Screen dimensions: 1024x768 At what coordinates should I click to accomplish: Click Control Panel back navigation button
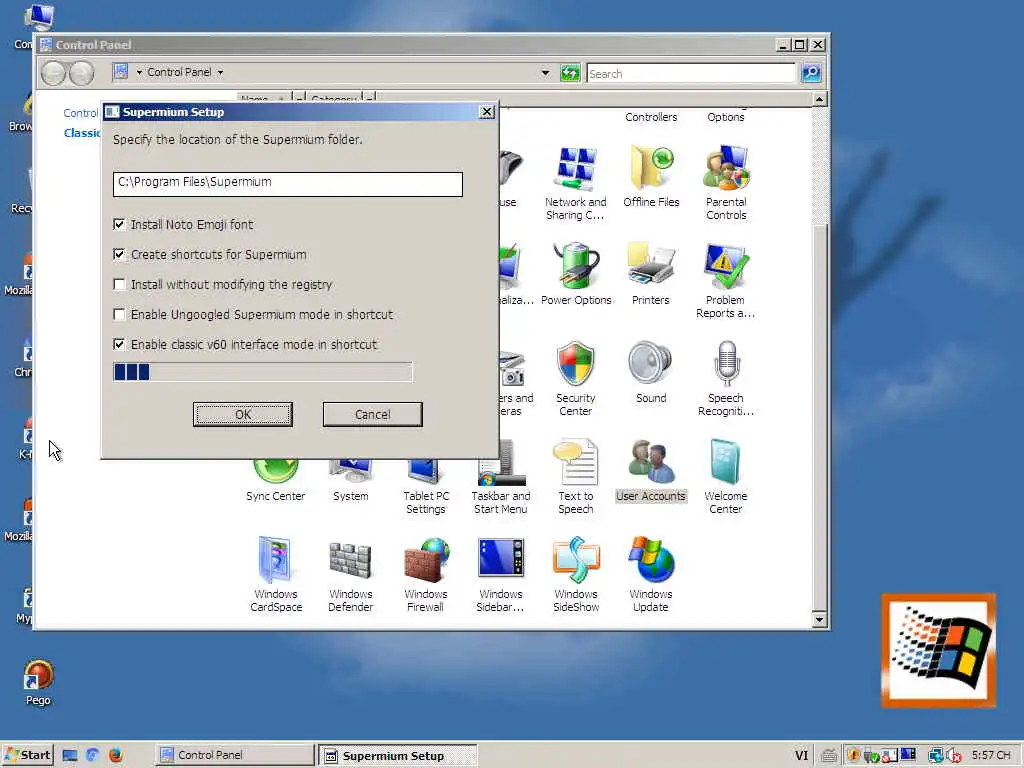point(54,73)
